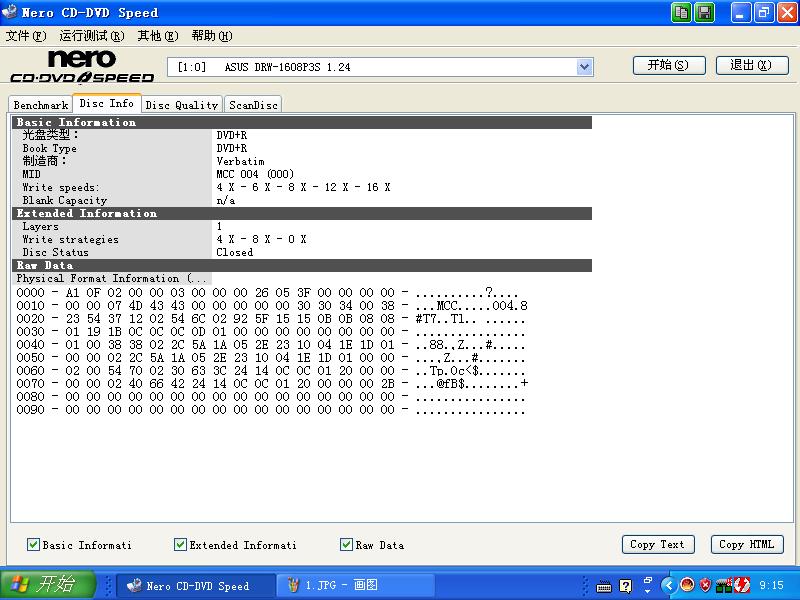Click the 退出(X) exit button

click(752, 65)
